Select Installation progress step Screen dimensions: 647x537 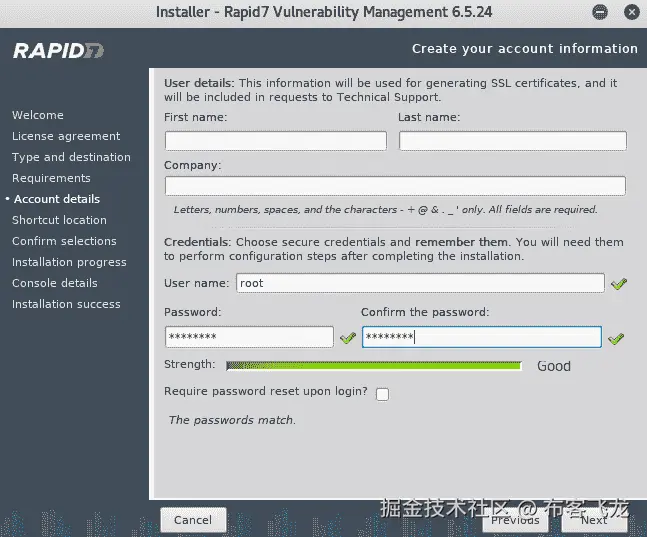[69, 262]
